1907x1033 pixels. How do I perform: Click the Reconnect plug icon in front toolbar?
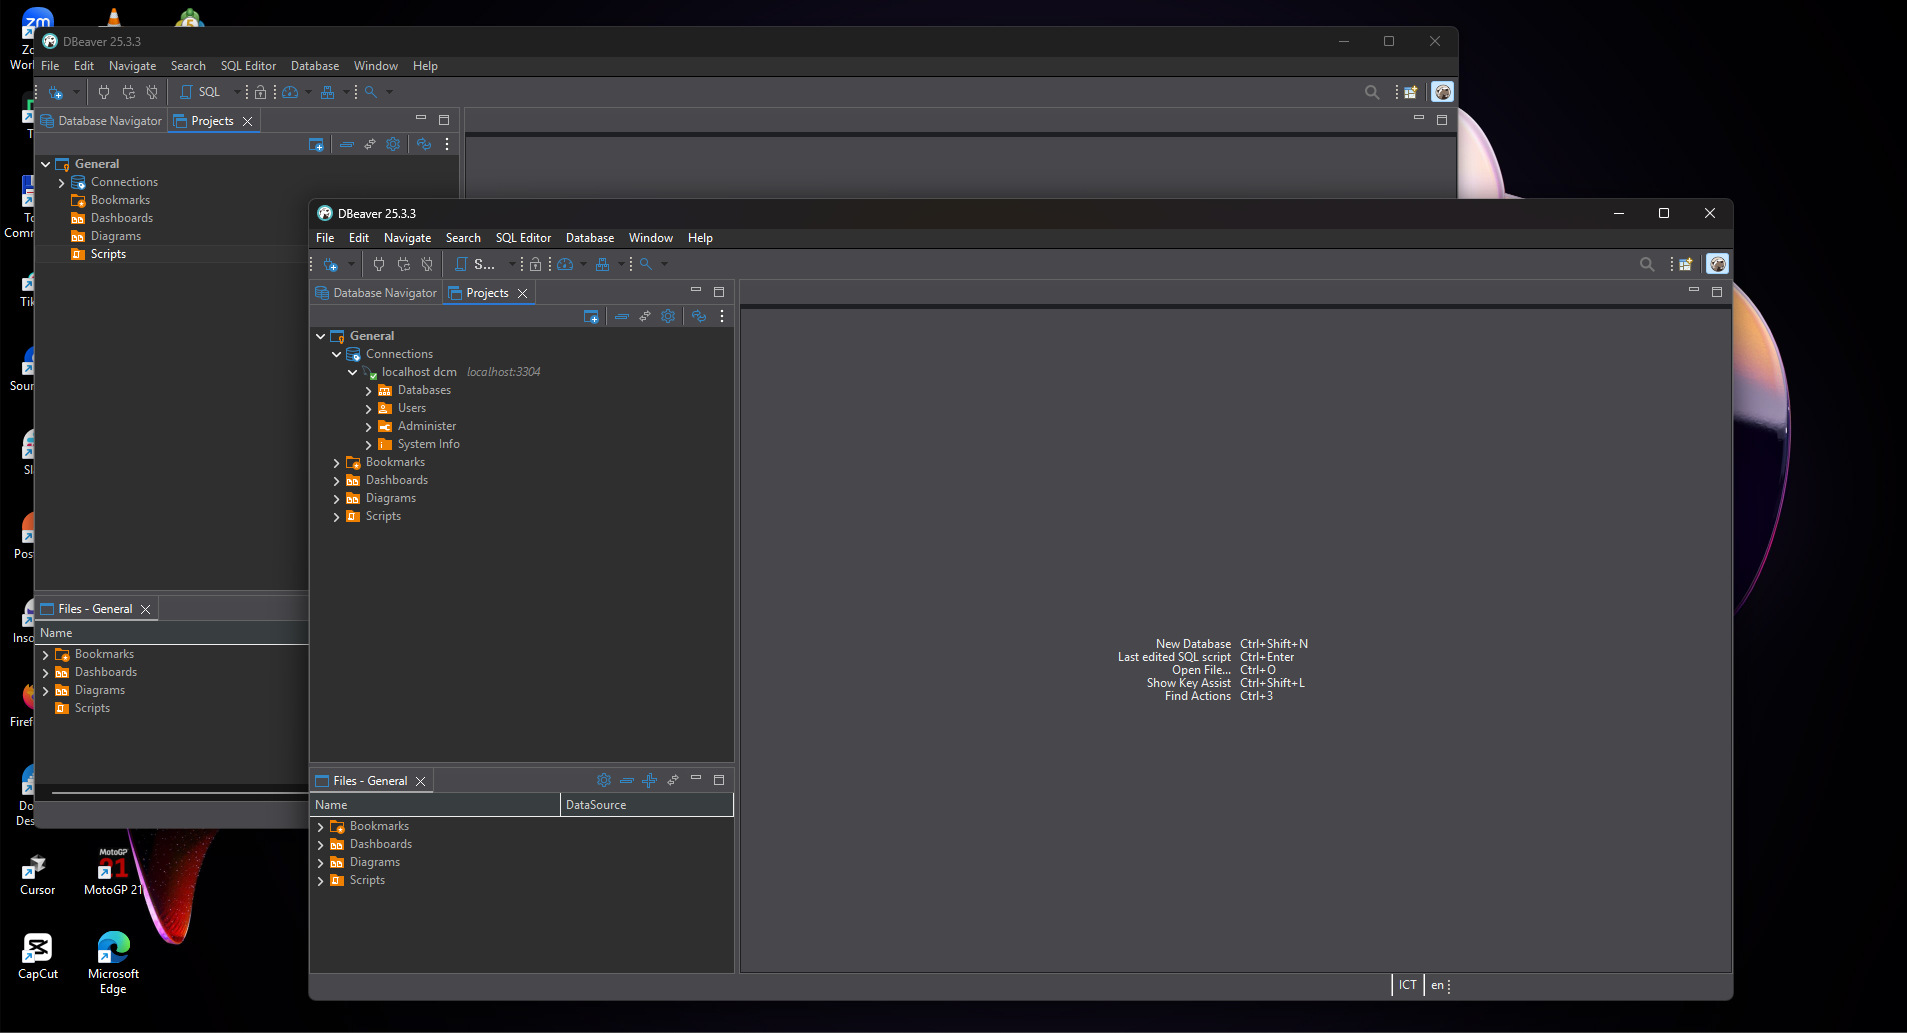point(403,265)
